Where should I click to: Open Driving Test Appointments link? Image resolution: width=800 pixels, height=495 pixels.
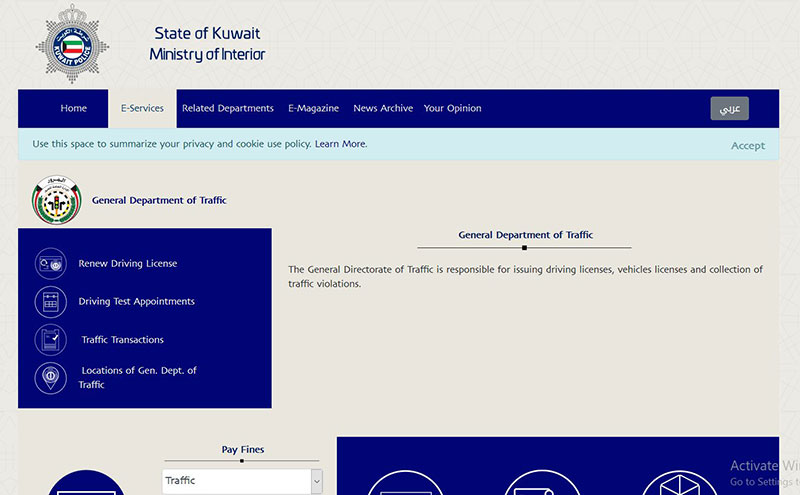coord(136,302)
